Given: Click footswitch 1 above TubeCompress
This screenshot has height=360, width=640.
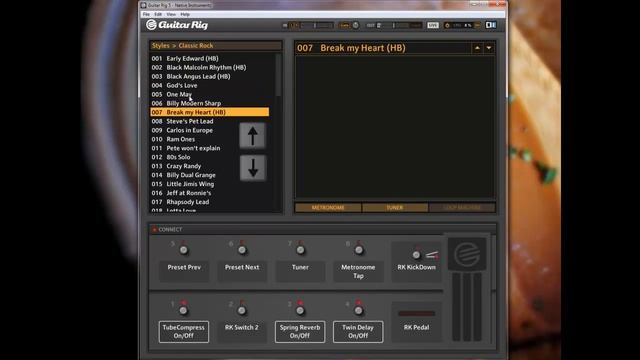Looking at the screenshot, I should 183,311.
